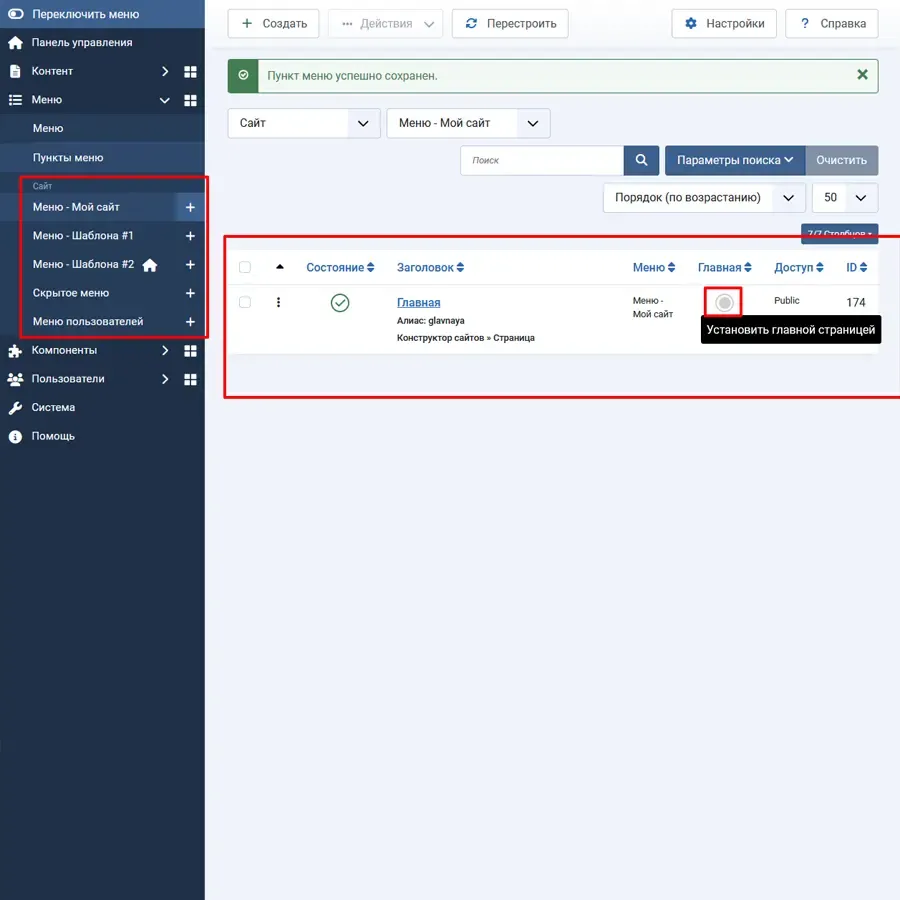Click in the Поиск search field
The width and height of the screenshot is (900, 900).
click(541, 160)
